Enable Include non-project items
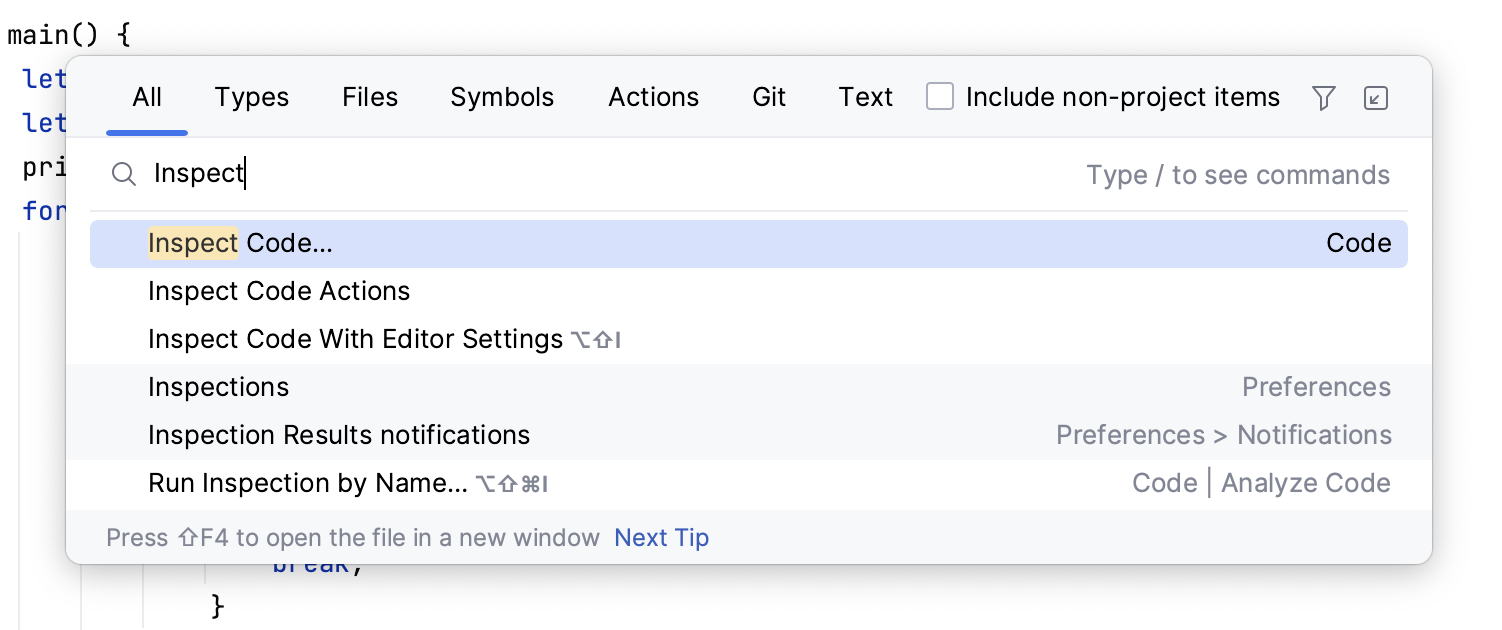Viewport: 1502px width, 630px height. click(x=939, y=97)
